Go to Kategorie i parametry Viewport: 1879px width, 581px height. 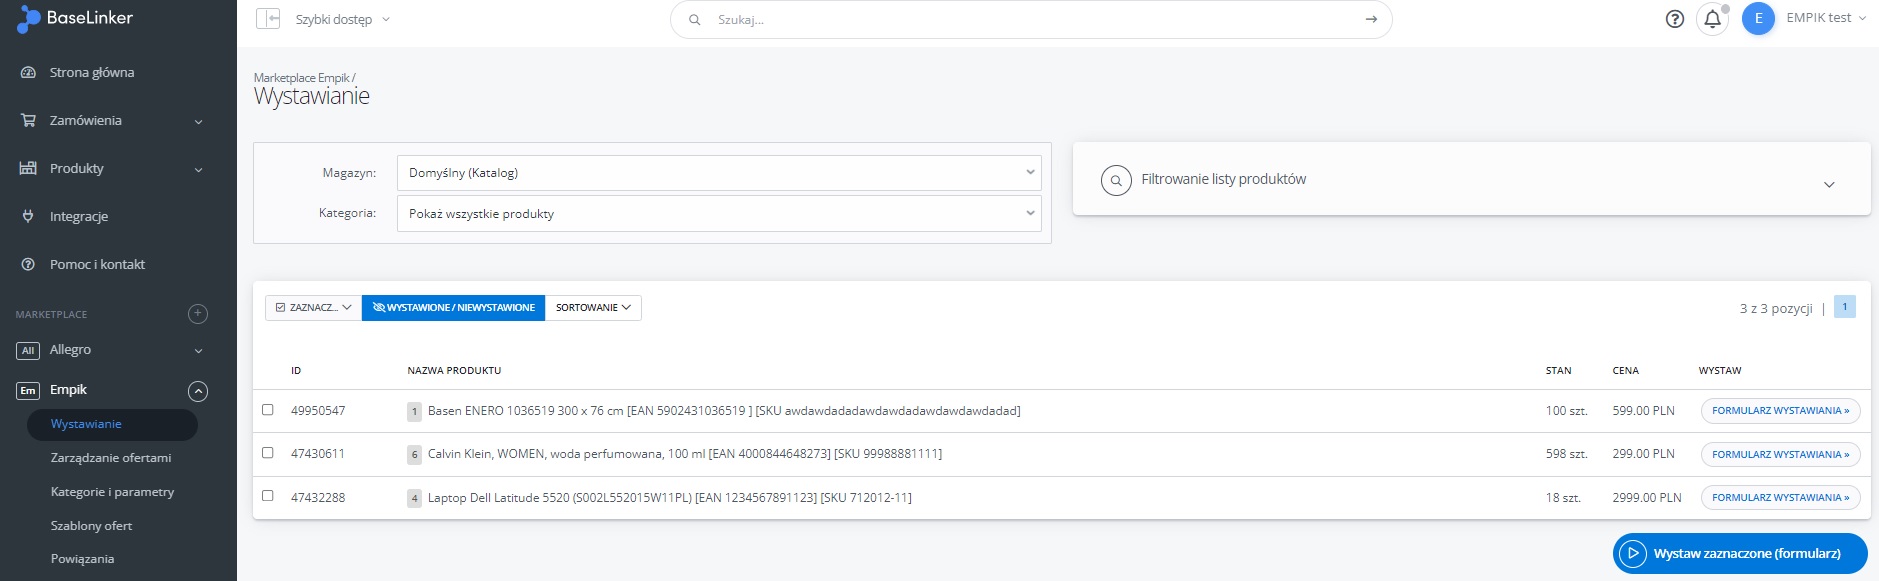(x=112, y=492)
